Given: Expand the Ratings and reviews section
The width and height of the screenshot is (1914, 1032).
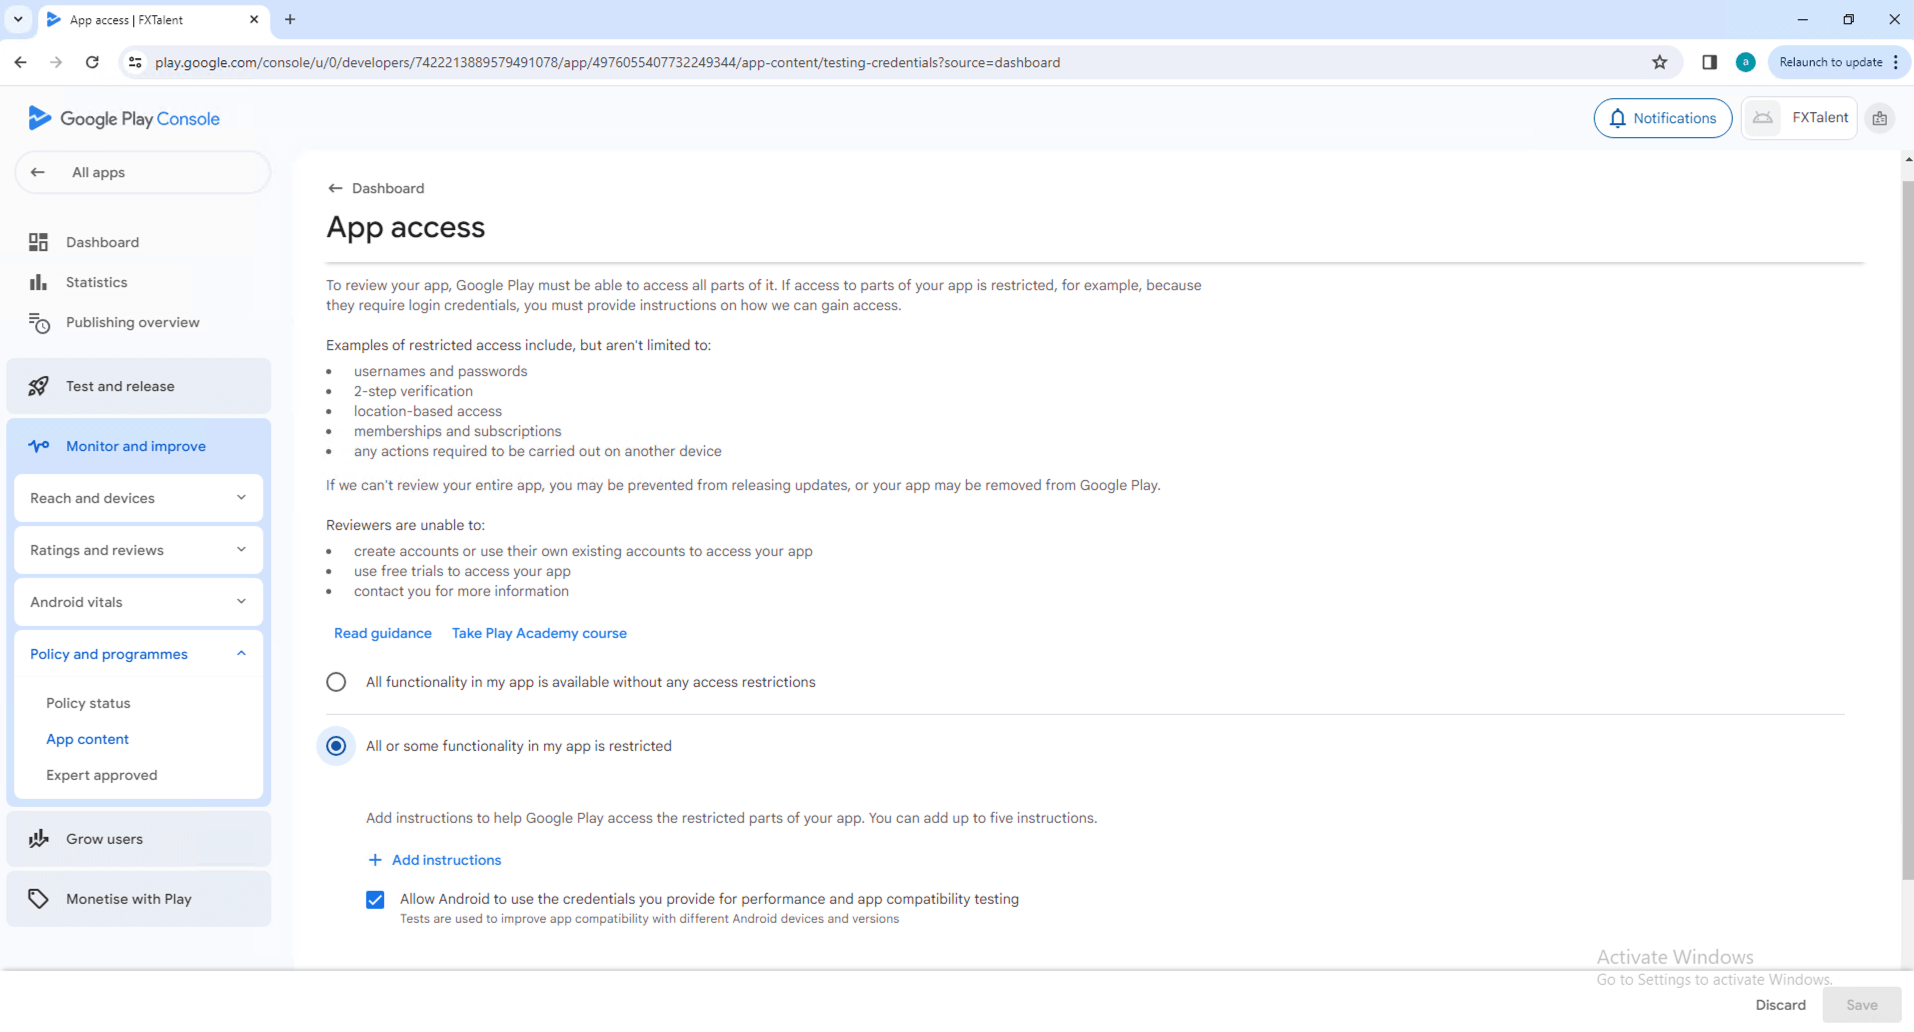Looking at the screenshot, I should pyautogui.click(x=138, y=550).
